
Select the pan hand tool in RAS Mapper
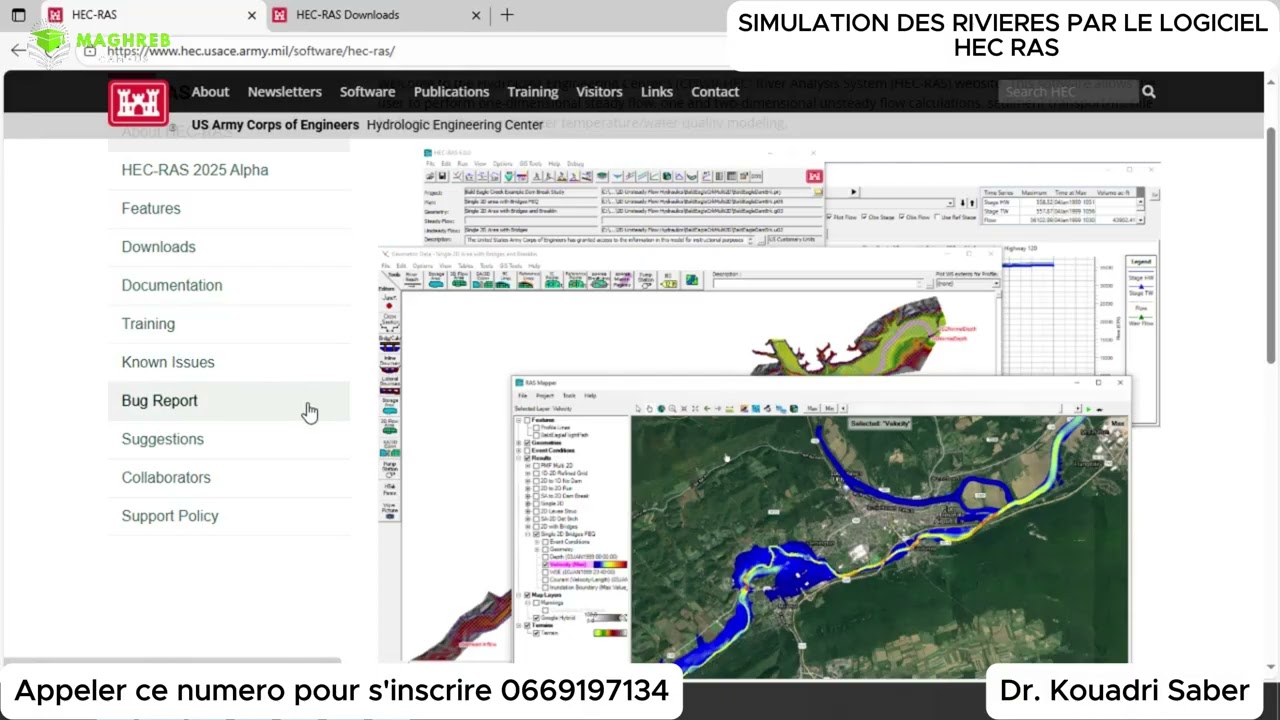[649, 408]
